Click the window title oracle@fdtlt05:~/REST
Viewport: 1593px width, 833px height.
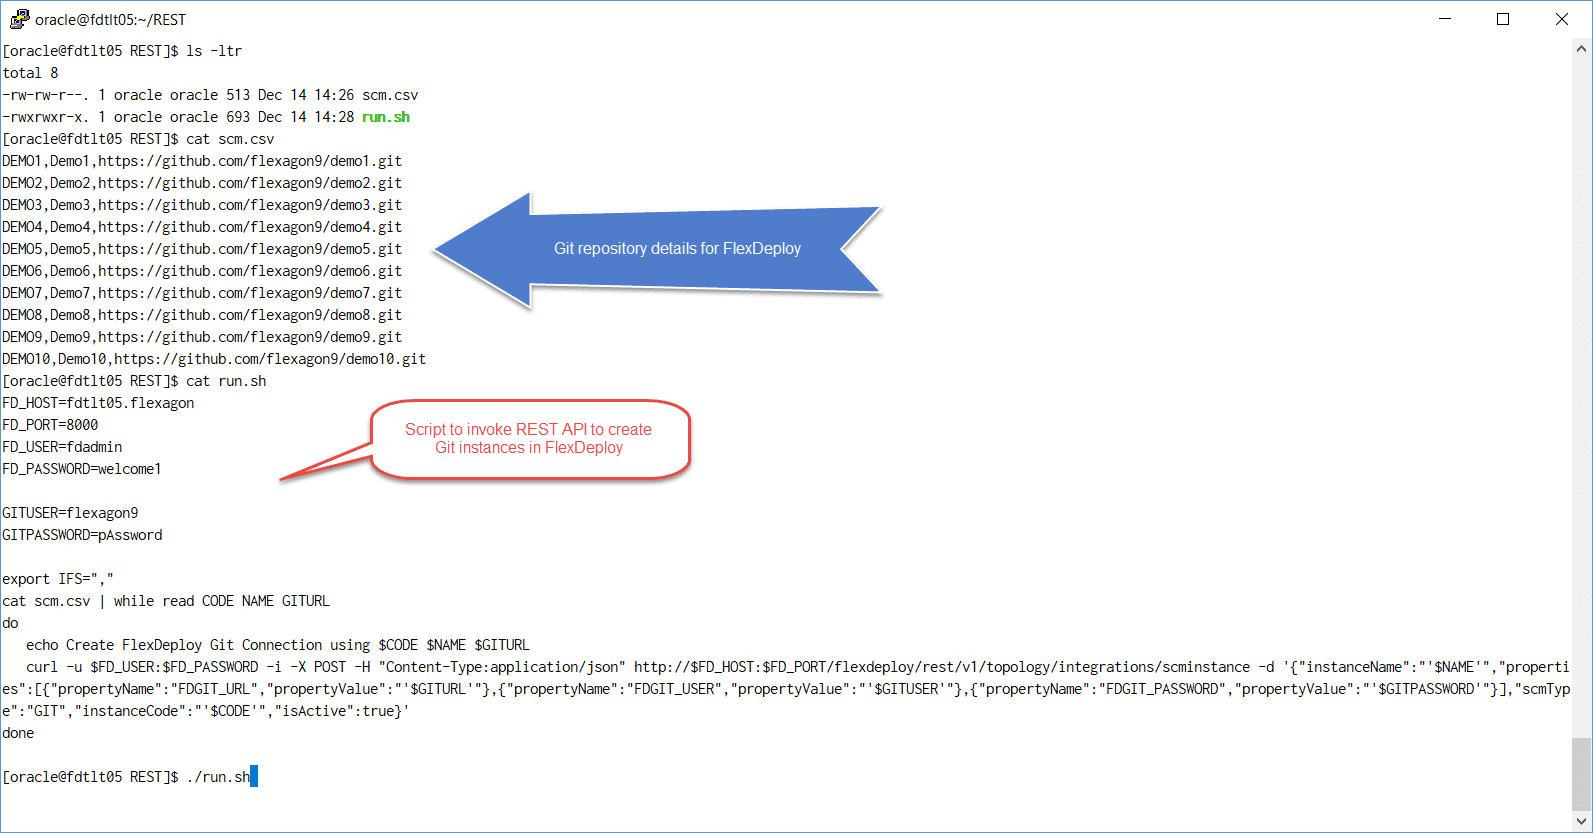110,20
